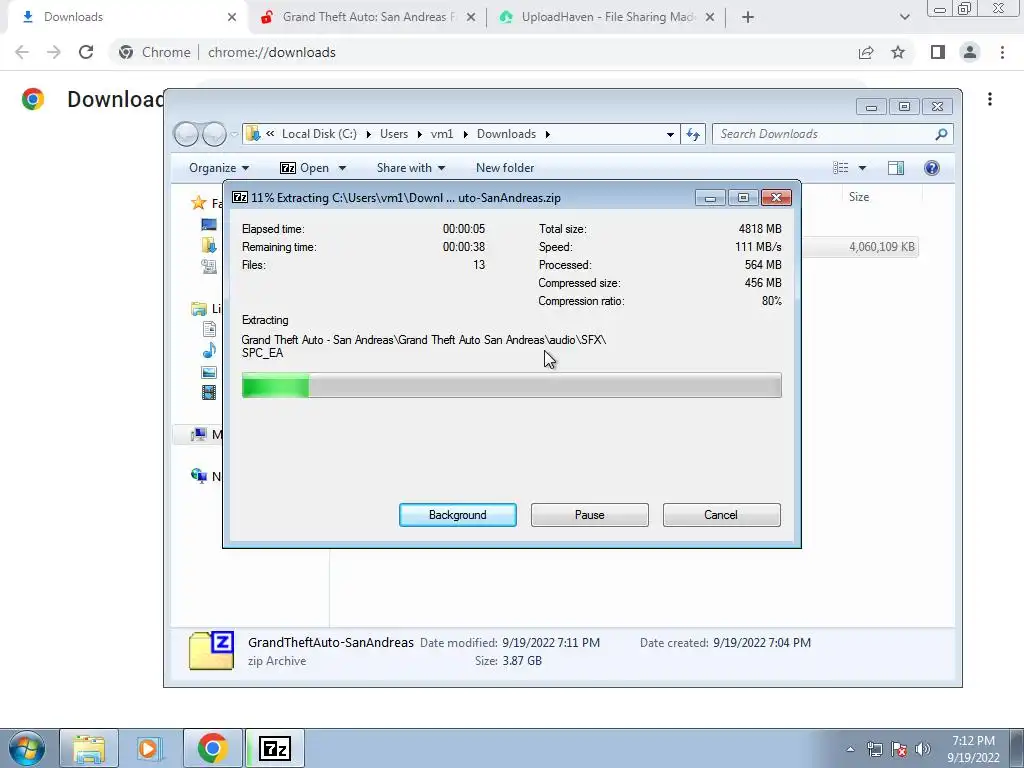Change Explorer view icon
The height and width of the screenshot is (768, 1024).
(x=840, y=168)
